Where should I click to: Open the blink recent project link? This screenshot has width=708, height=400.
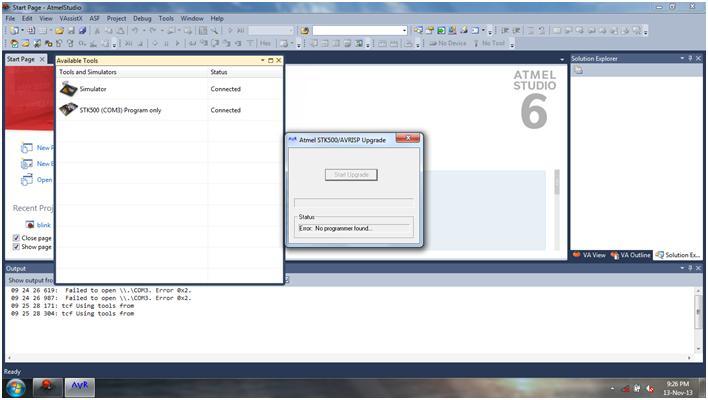coord(44,225)
